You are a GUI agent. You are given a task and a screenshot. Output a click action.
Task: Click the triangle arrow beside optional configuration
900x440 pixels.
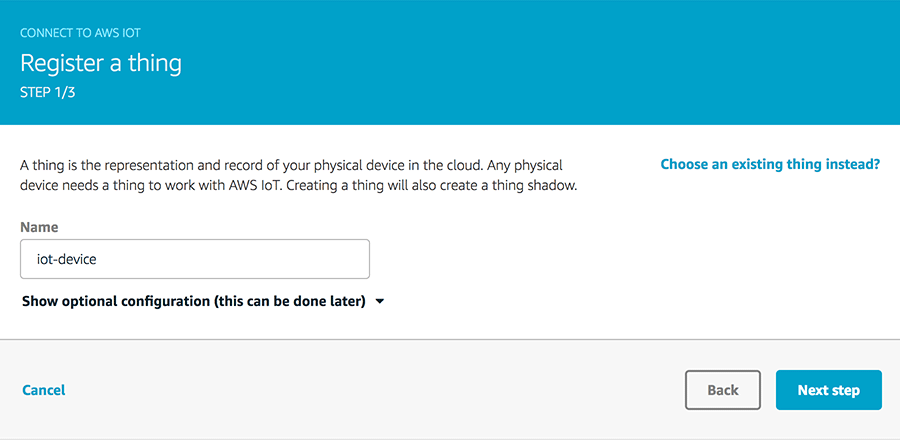tap(380, 301)
